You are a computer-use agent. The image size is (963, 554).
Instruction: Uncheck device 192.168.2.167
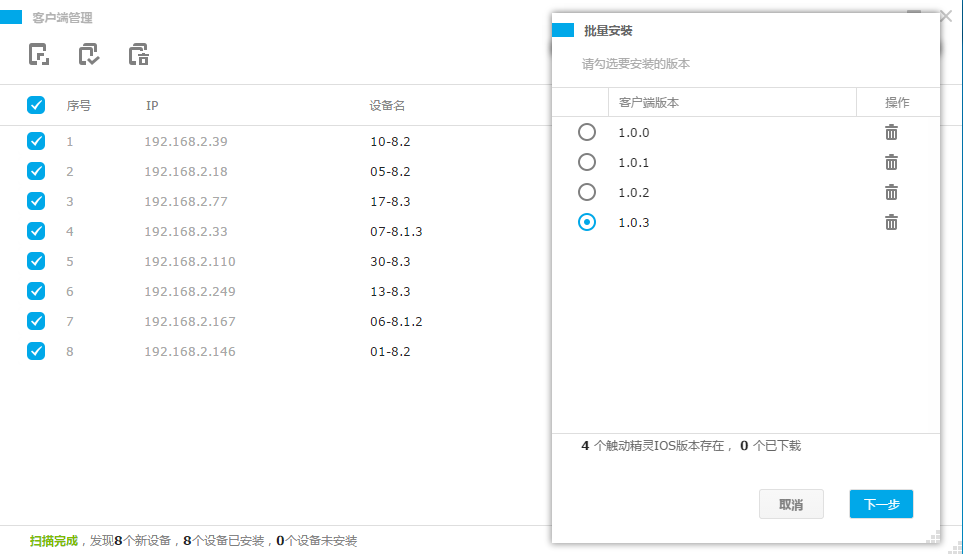click(36, 321)
